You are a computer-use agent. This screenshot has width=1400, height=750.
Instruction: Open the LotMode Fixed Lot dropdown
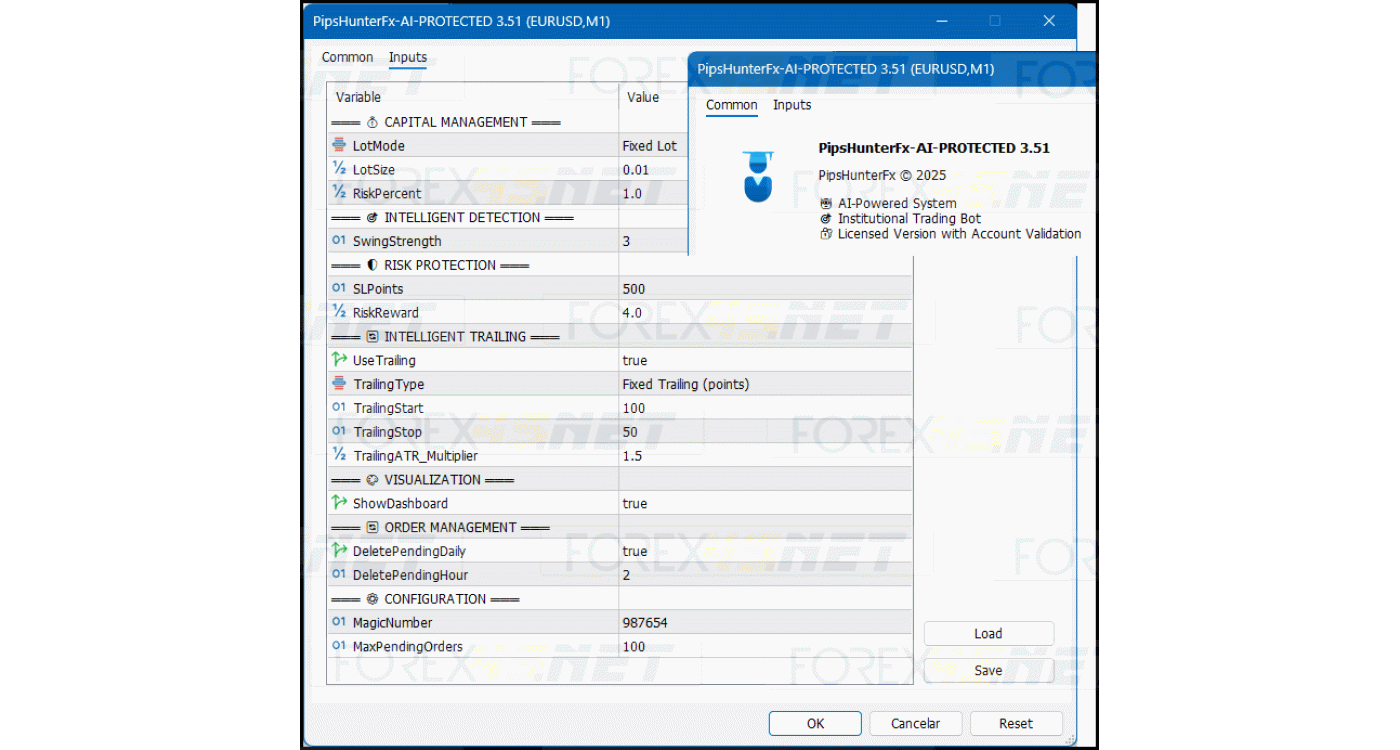tap(650, 146)
